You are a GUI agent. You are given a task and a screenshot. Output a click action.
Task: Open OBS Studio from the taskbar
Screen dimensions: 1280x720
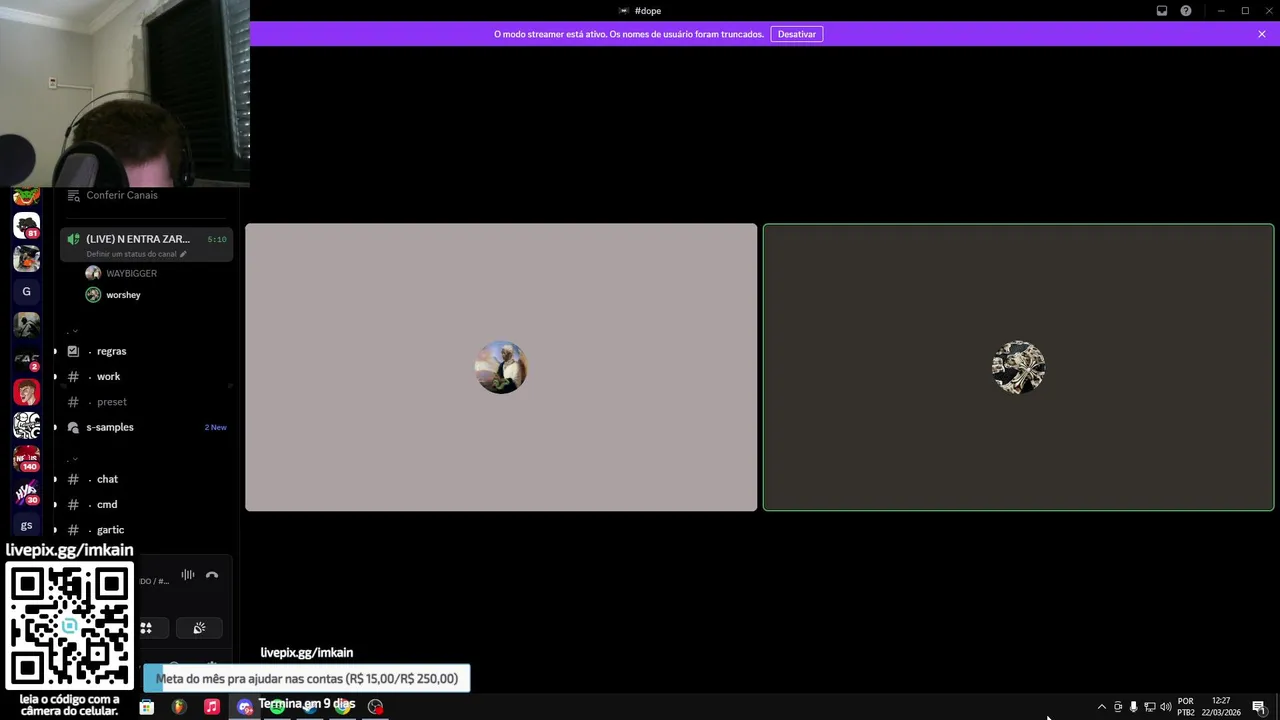point(375,707)
